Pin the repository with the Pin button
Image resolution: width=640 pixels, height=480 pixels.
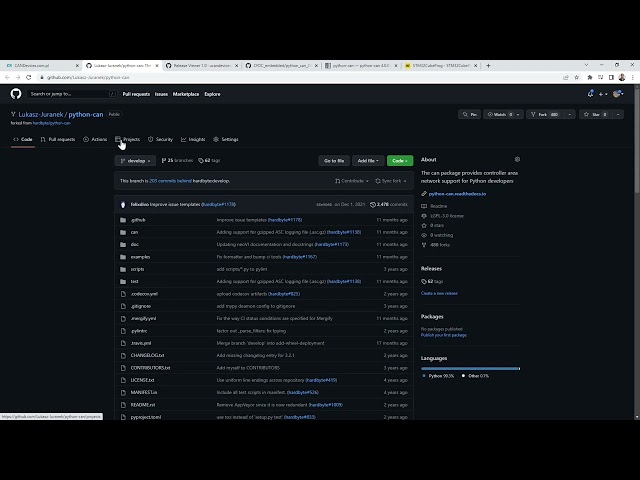click(x=469, y=115)
